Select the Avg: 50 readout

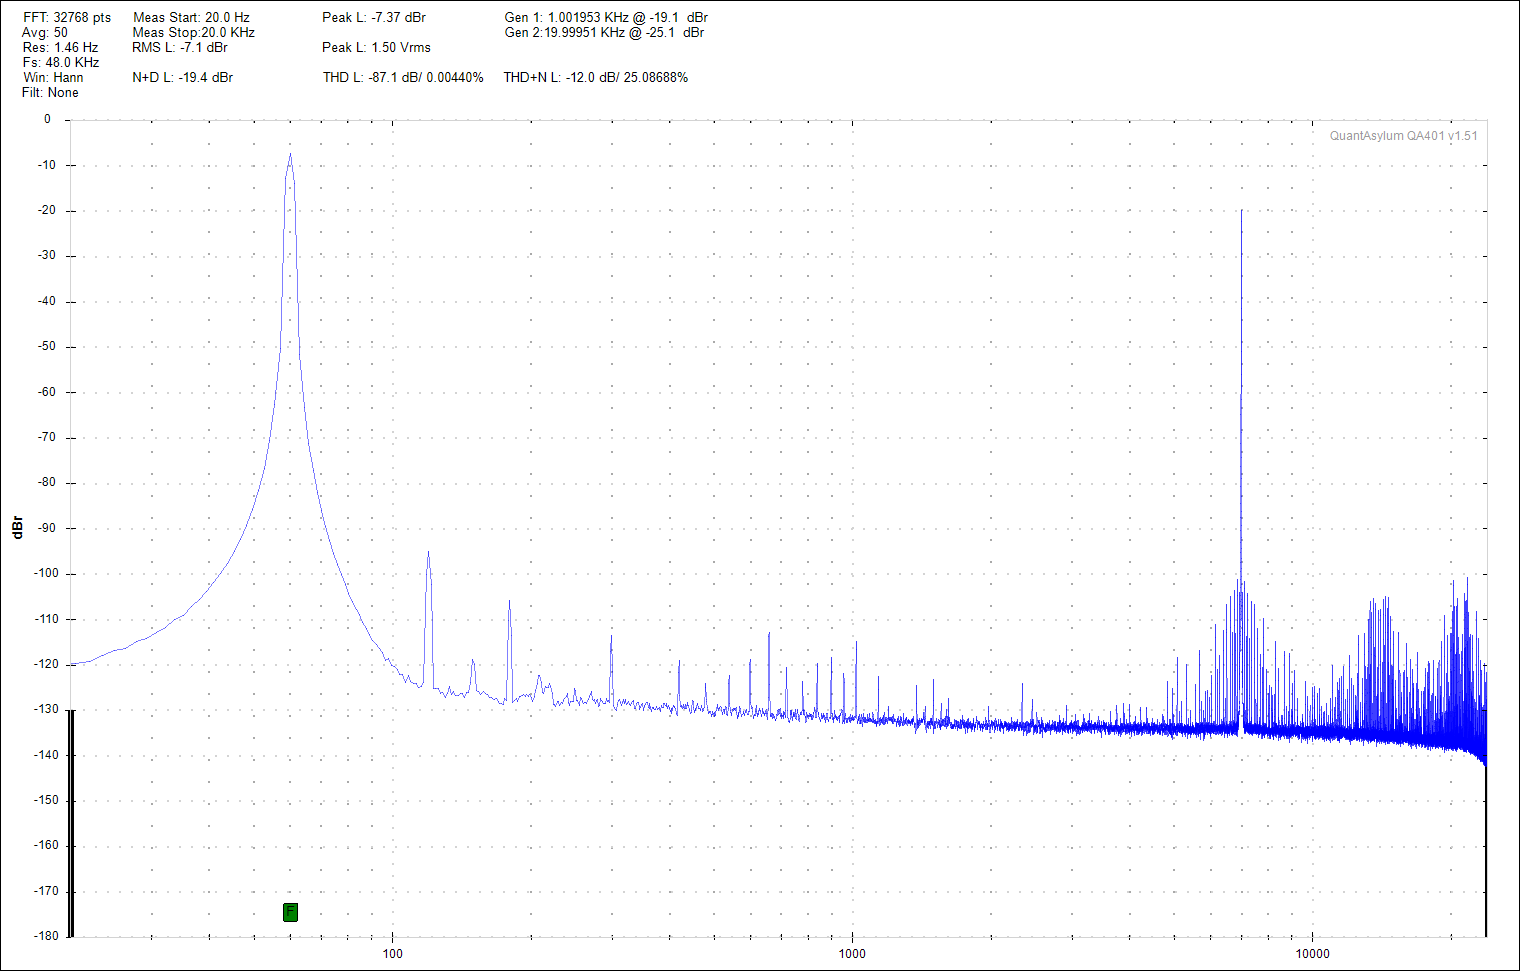[x=45, y=33]
